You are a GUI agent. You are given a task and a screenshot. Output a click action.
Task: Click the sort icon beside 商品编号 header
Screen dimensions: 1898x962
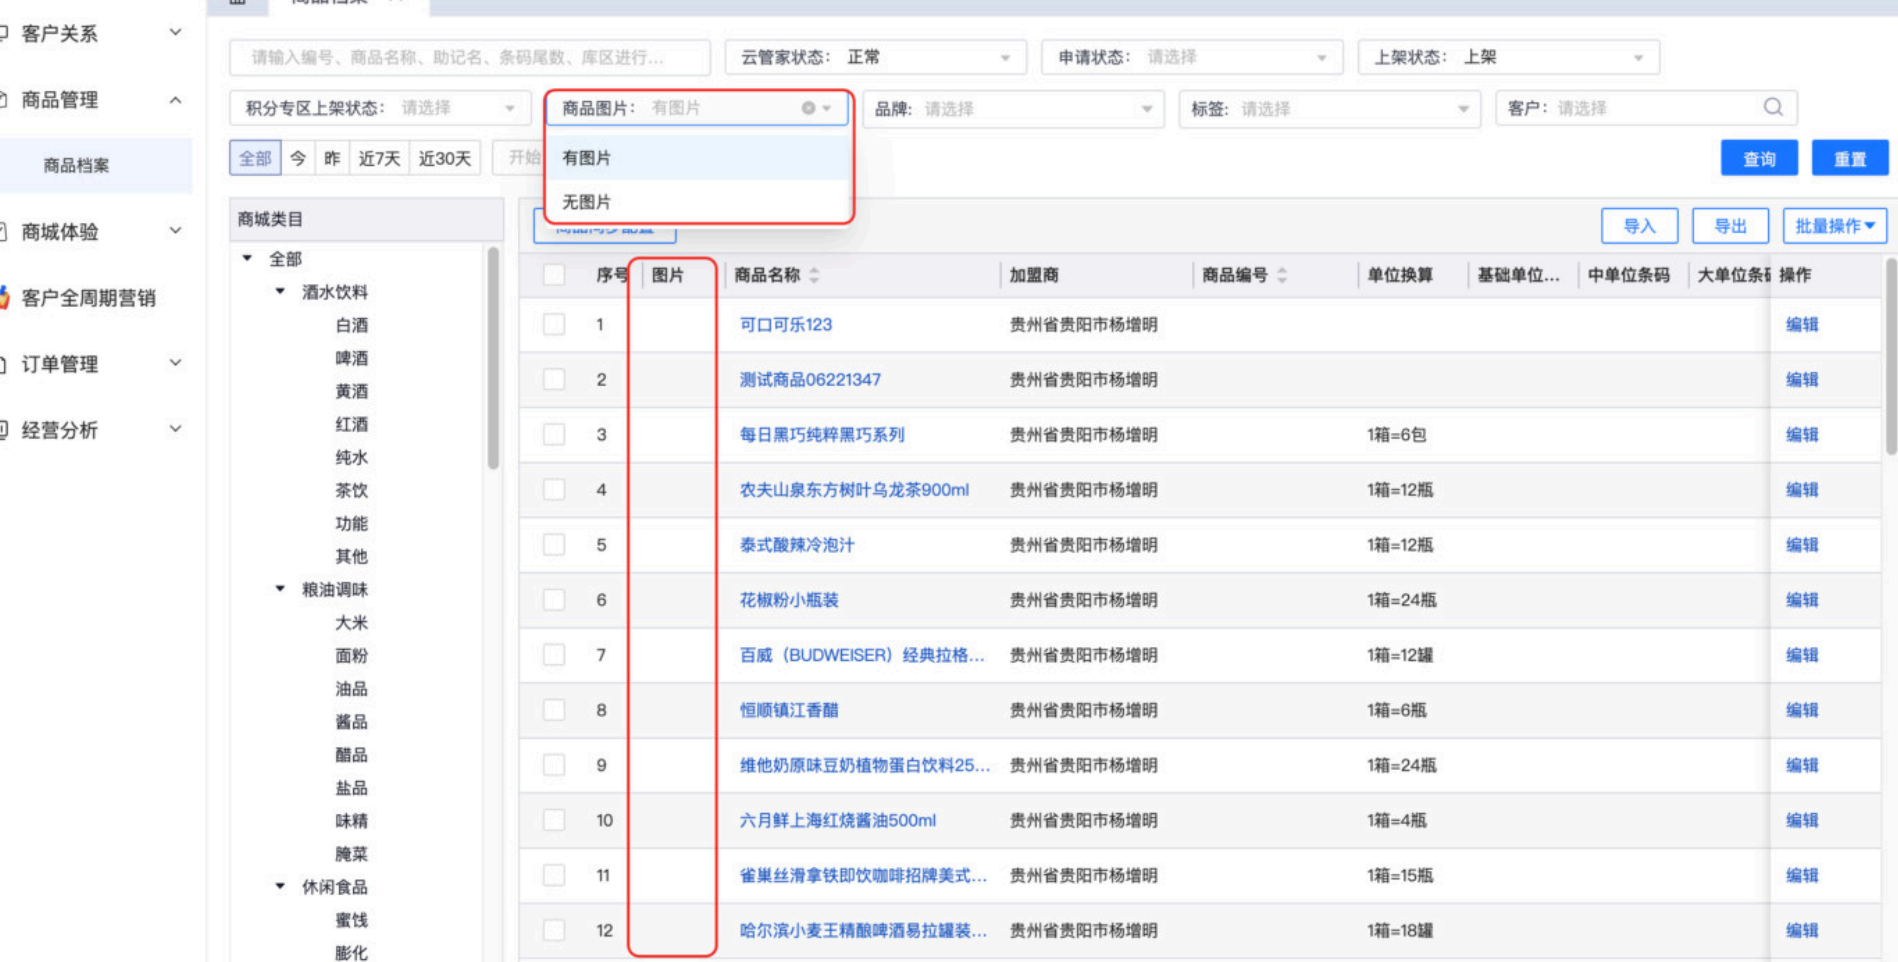point(1282,275)
